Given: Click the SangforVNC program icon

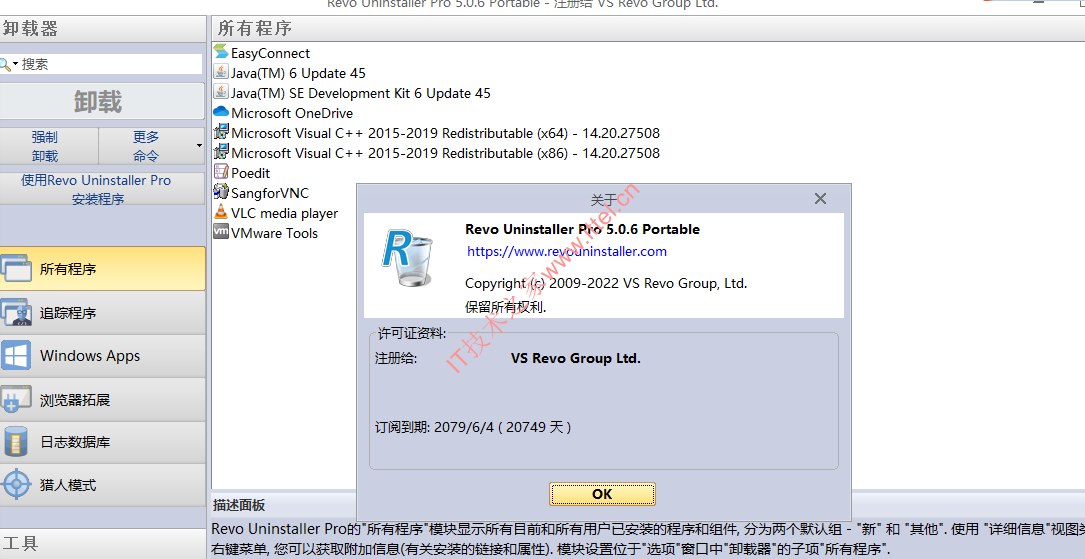Looking at the screenshot, I should coord(221,192).
